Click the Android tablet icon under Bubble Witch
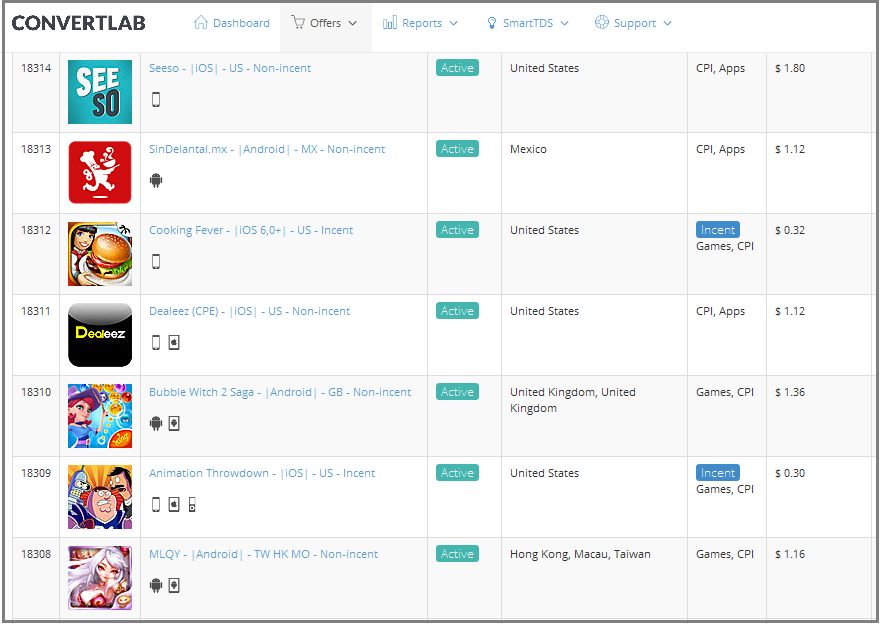Image resolution: width=883 pixels, height=630 pixels. click(x=174, y=423)
